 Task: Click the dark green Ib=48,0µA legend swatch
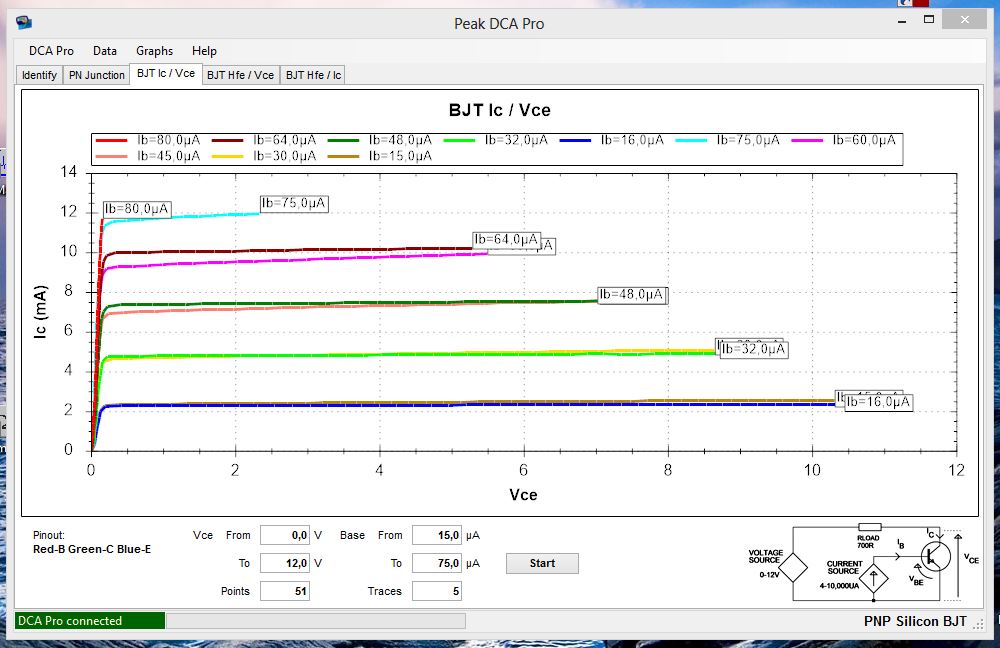point(344,140)
